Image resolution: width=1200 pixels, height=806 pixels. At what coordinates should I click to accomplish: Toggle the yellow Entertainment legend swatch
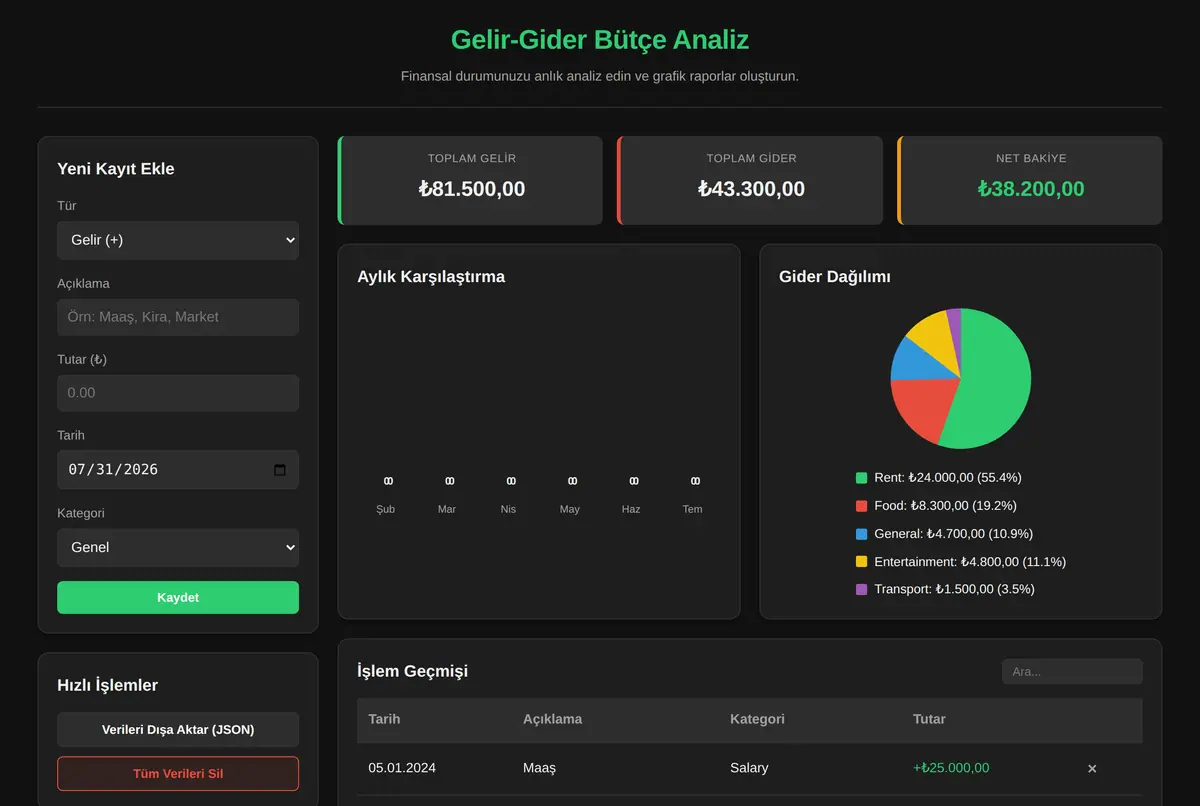(x=862, y=562)
